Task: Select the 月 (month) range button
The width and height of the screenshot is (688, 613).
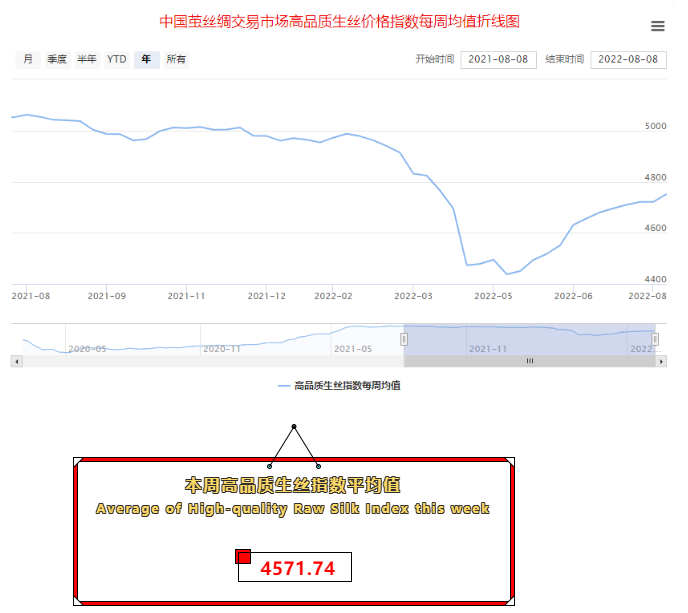Action: pyautogui.click(x=28, y=60)
